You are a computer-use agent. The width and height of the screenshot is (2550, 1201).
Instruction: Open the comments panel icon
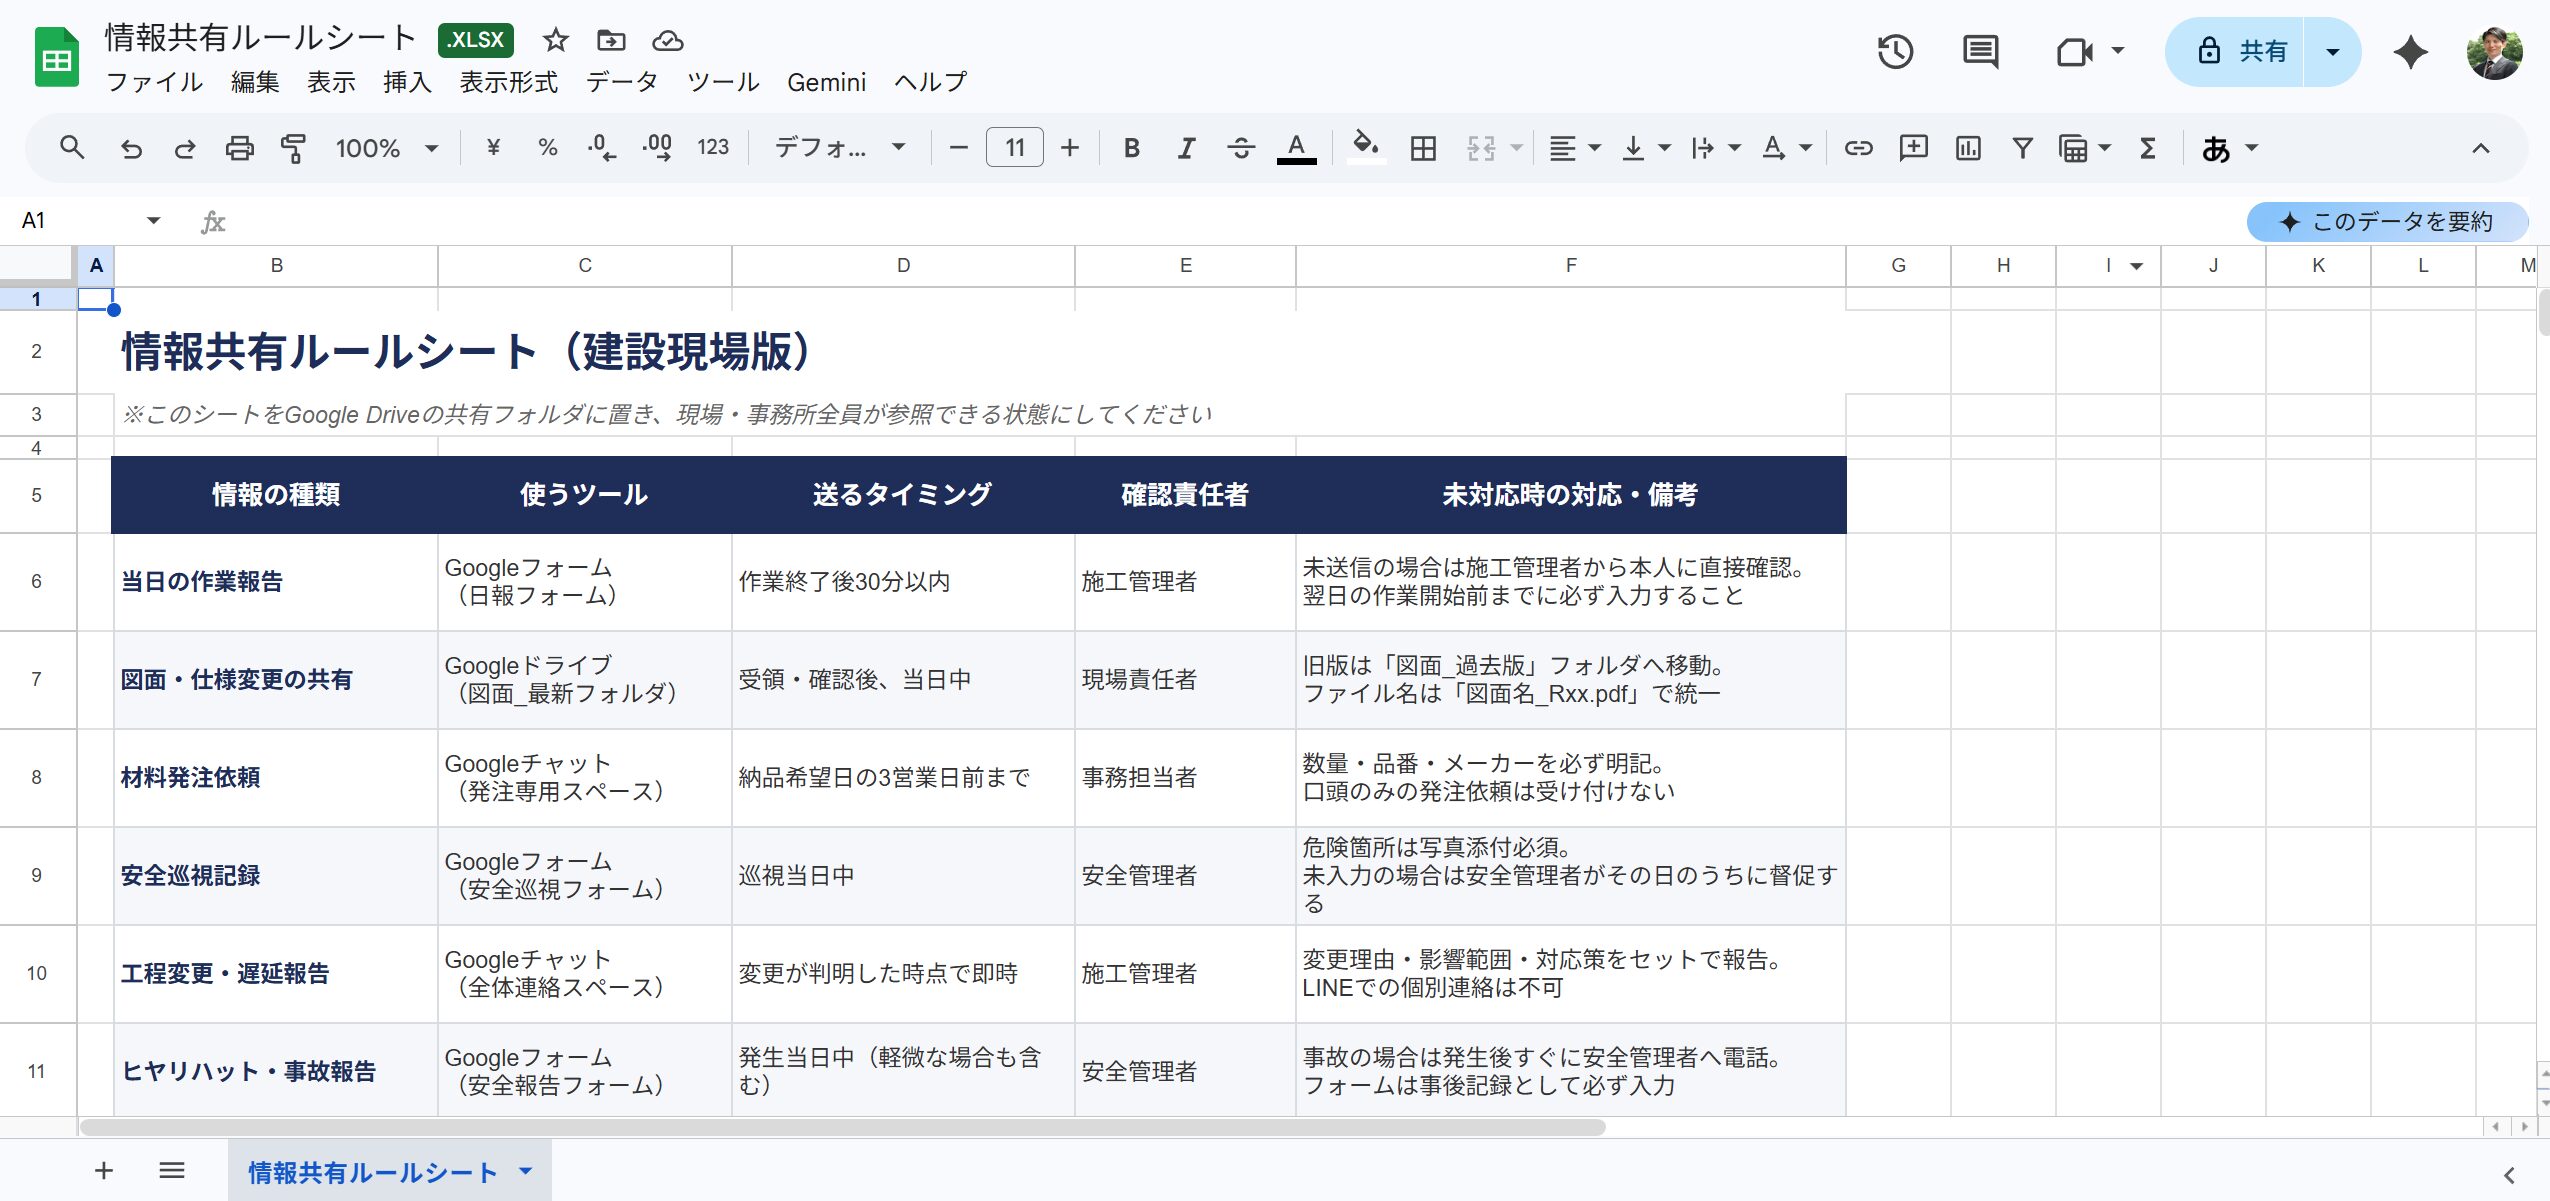click(x=1979, y=51)
